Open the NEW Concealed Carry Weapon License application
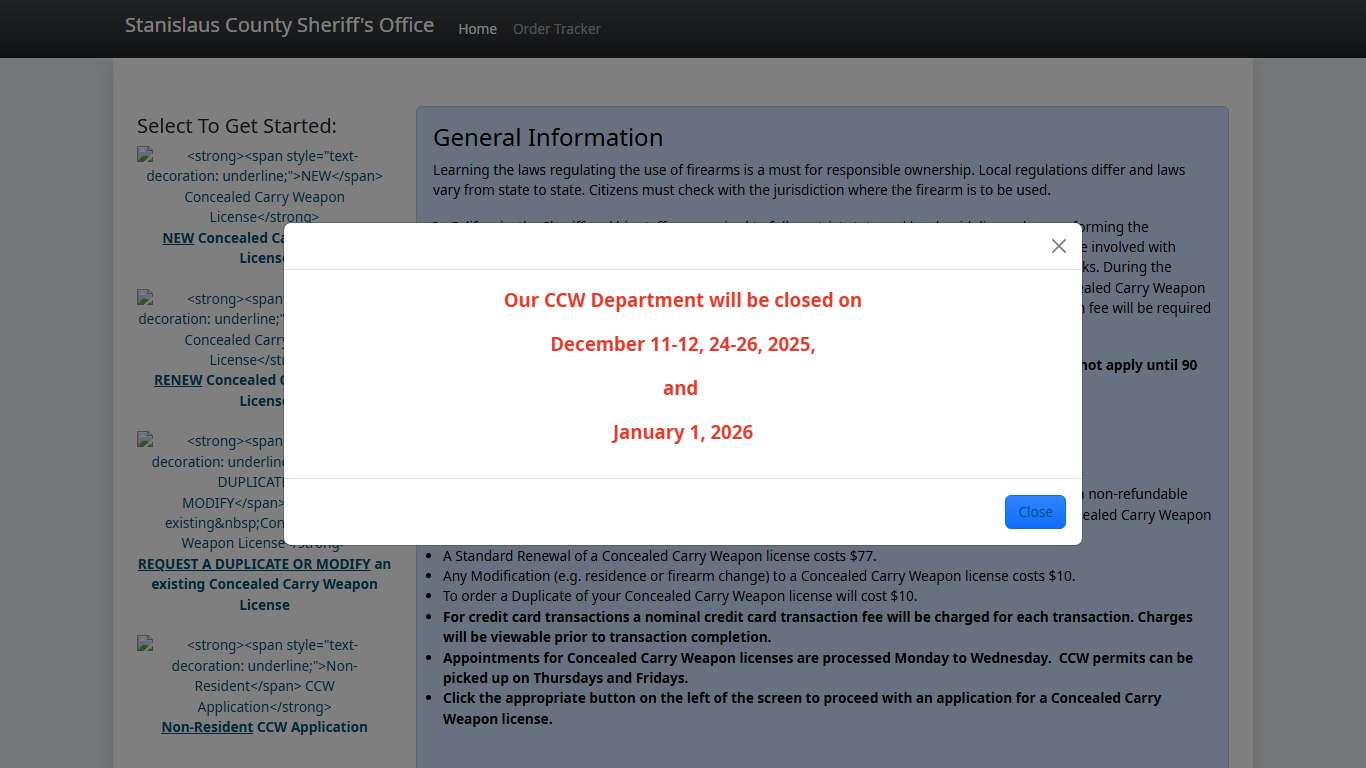The image size is (1366, 768). coord(264,247)
